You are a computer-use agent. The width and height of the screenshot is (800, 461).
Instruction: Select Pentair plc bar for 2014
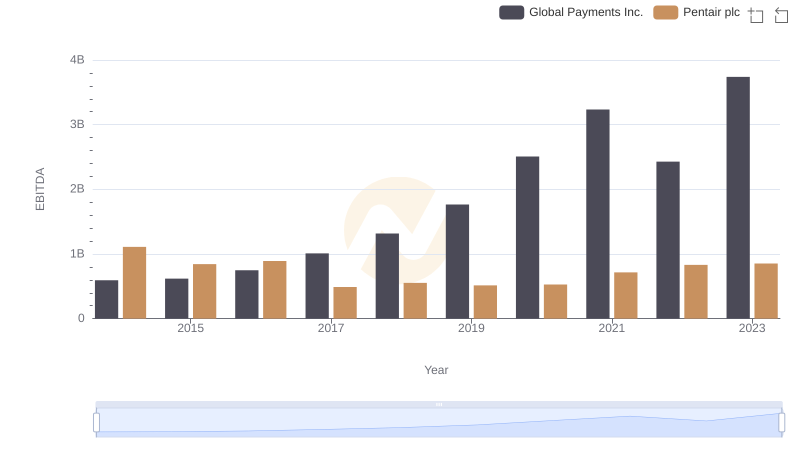pyautogui.click(x=134, y=283)
